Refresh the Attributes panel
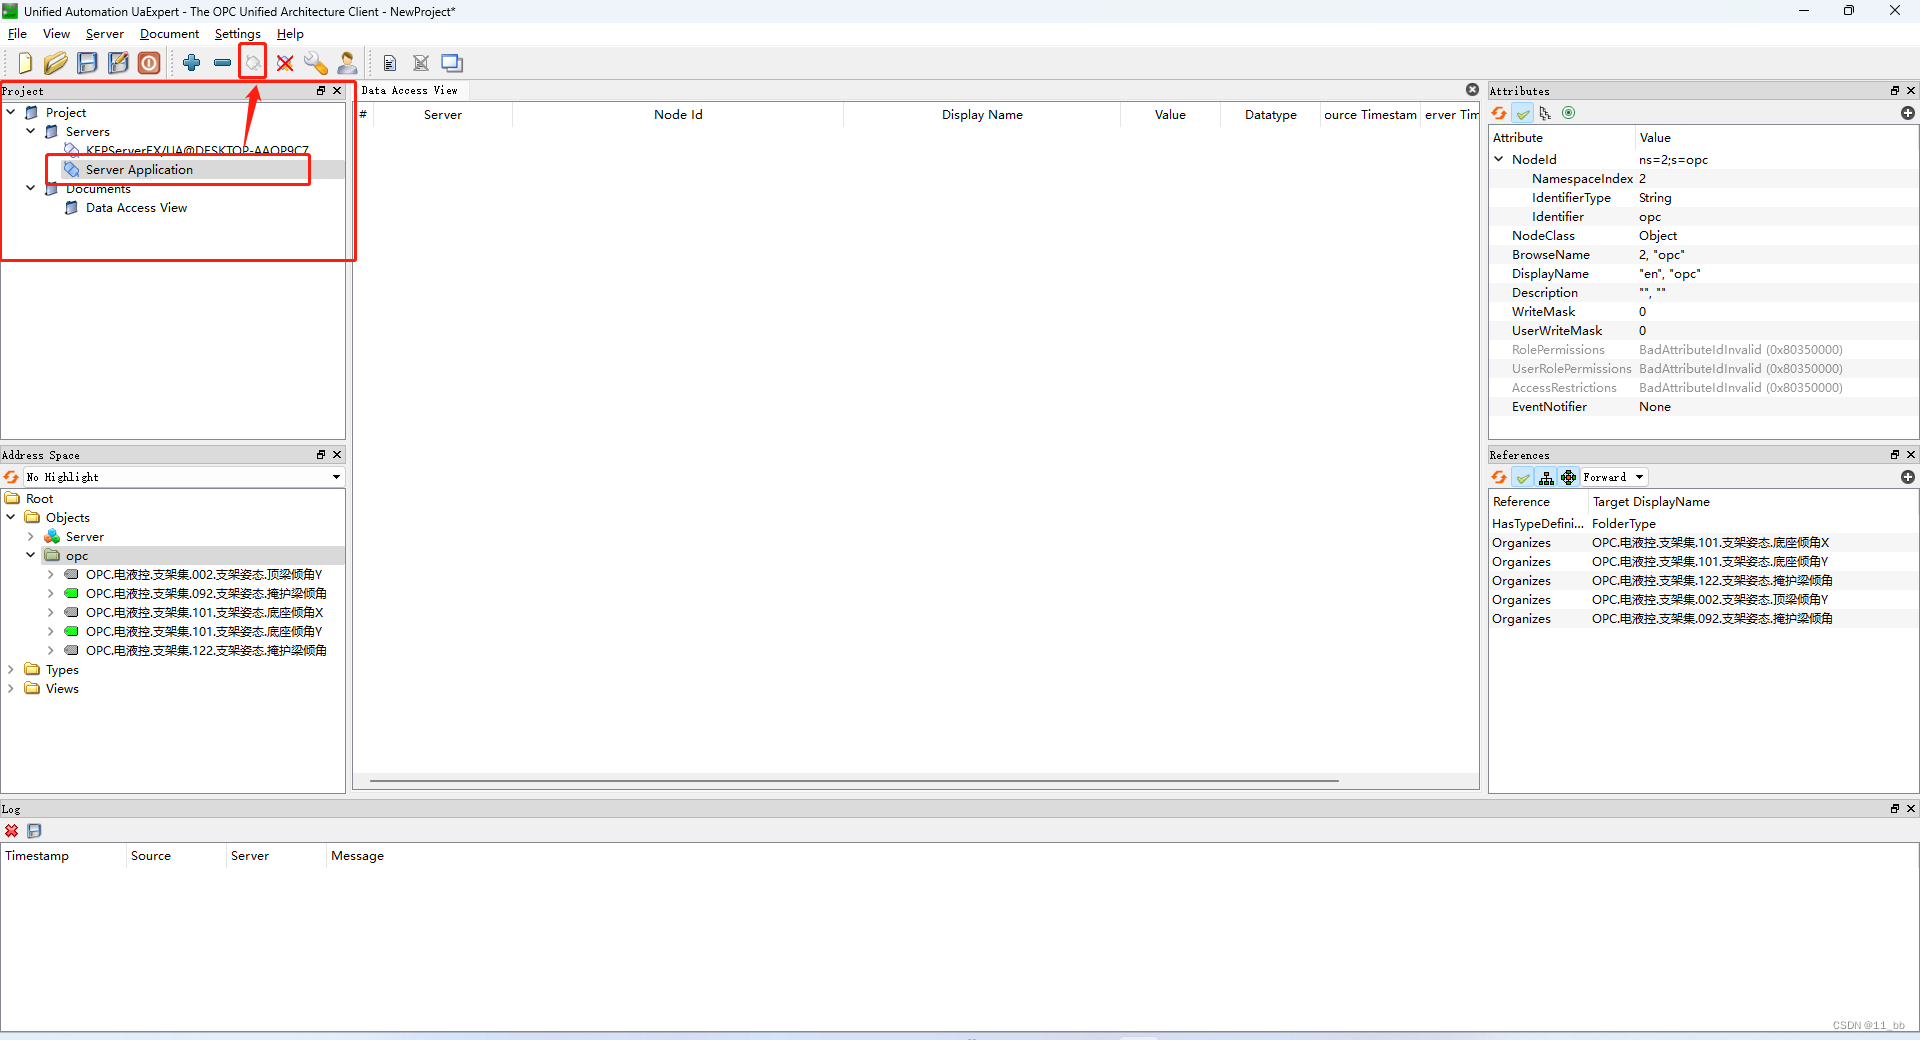 (x=1499, y=113)
